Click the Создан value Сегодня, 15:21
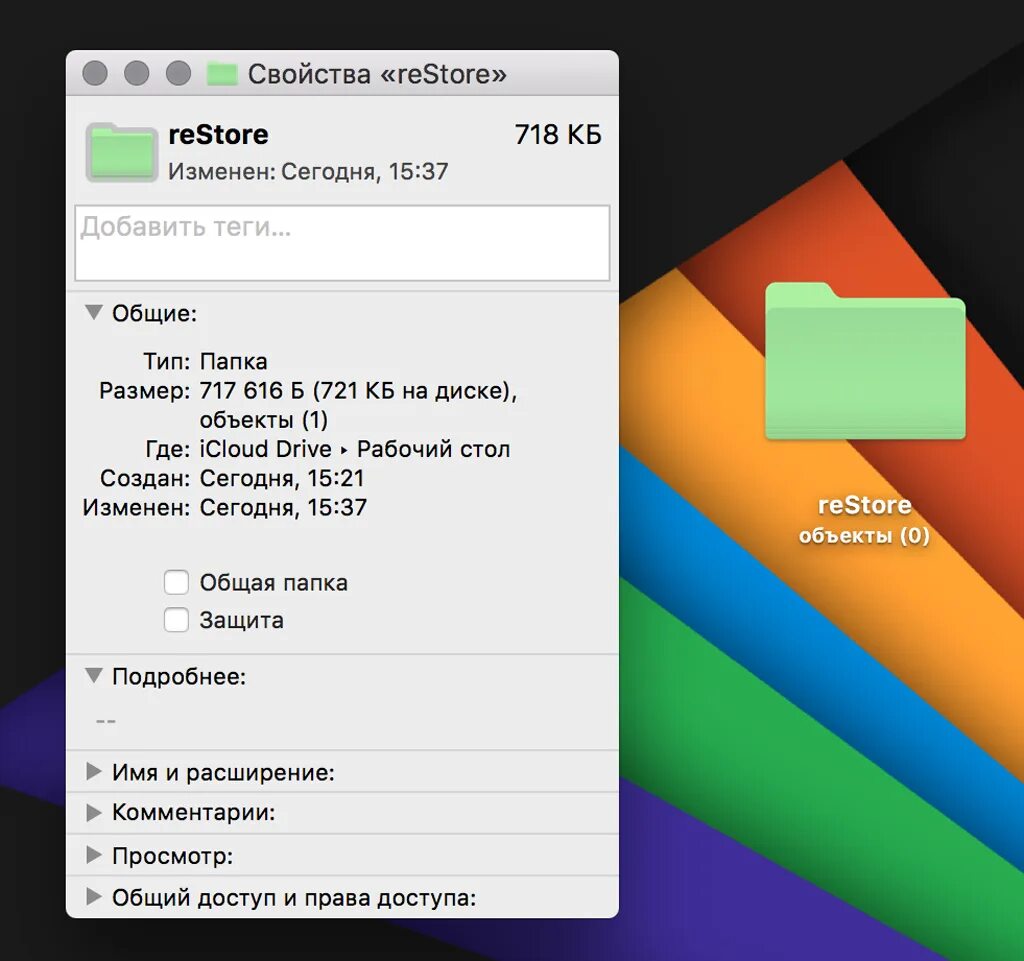 click(281, 478)
